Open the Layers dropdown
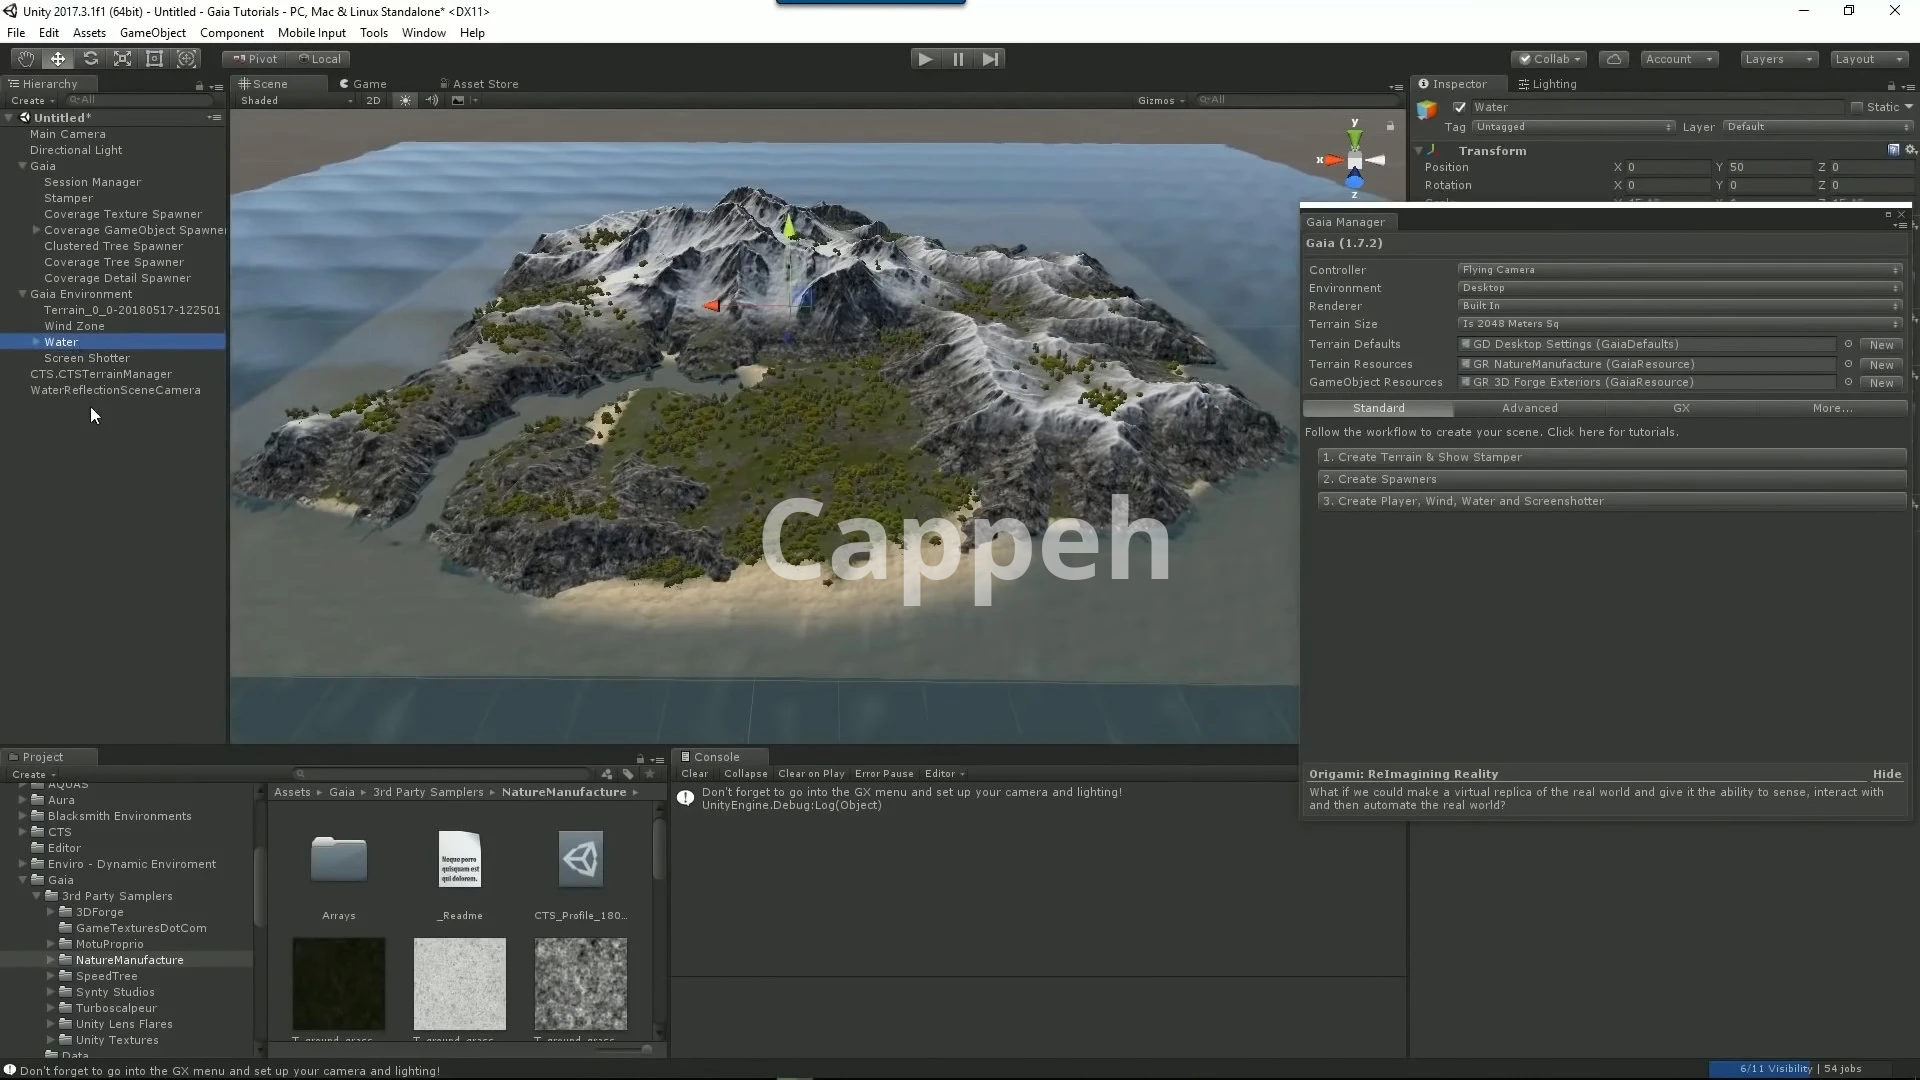The width and height of the screenshot is (1920, 1080). (1778, 59)
